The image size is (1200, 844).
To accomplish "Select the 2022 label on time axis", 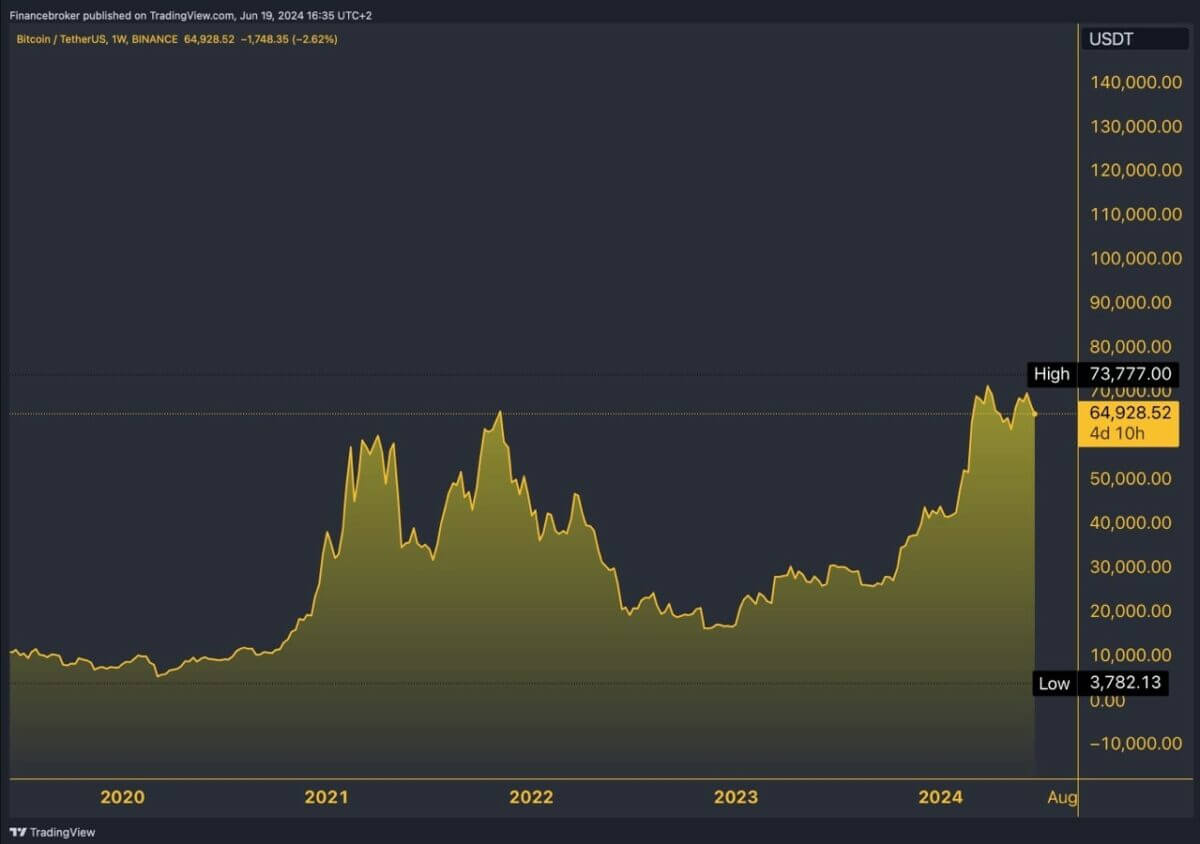I will (531, 797).
